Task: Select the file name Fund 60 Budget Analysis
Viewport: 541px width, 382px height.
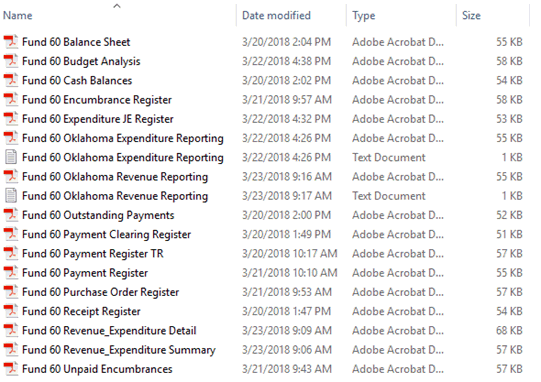Action: [81, 61]
